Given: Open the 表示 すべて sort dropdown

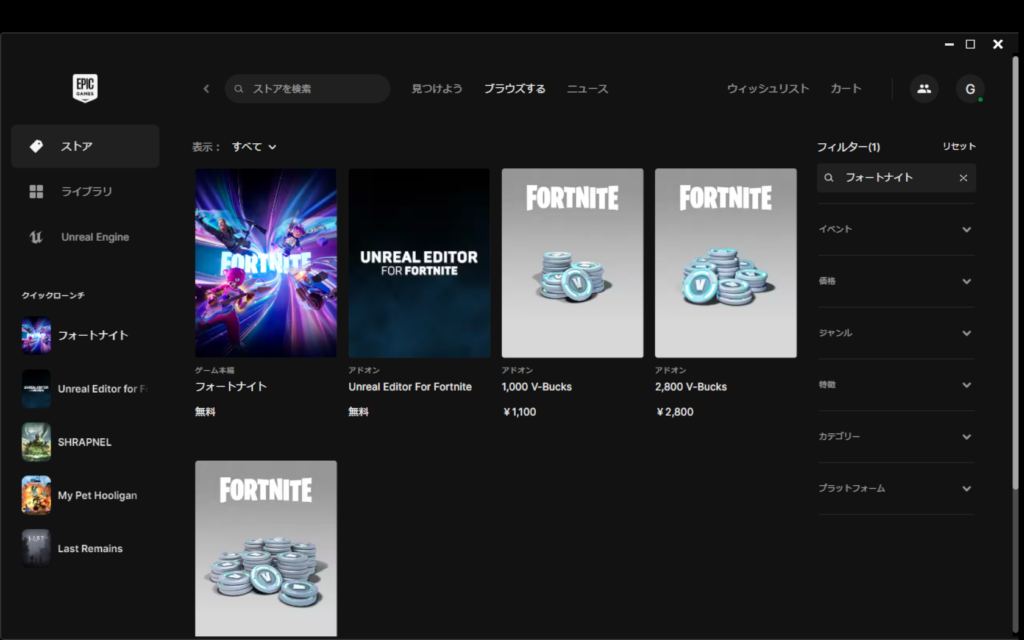Looking at the screenshot, I should [254, 147].
